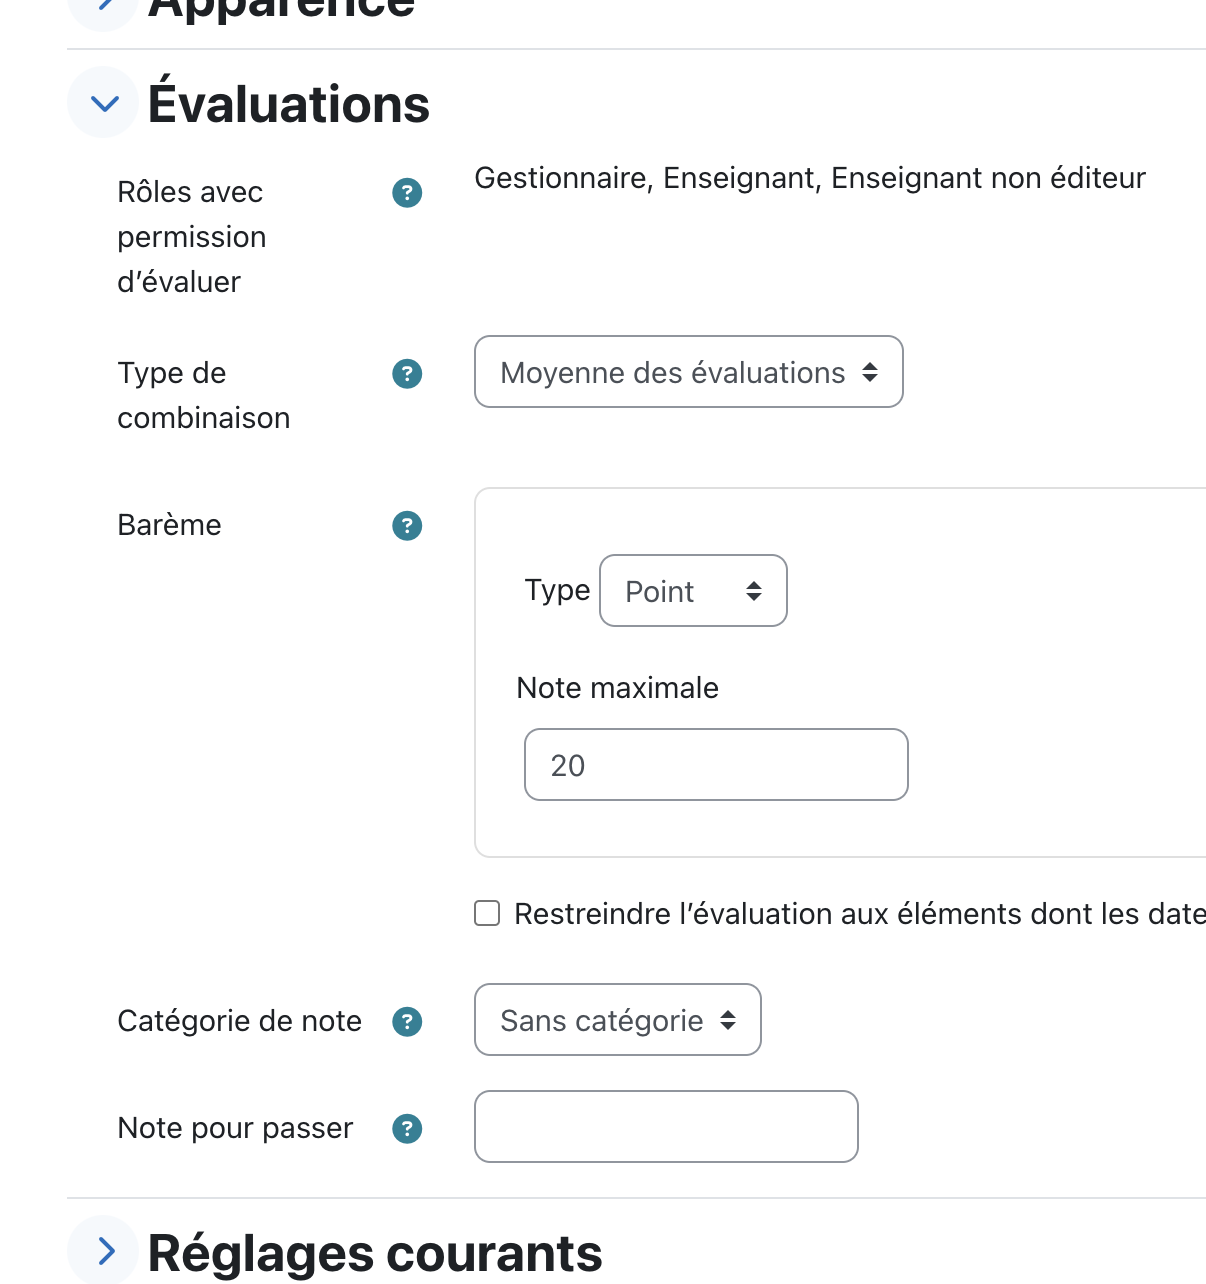This screenshot has width=1206, height=1284.
Task: Show help for Note pour passer
Action: (x=407, y=1128)
